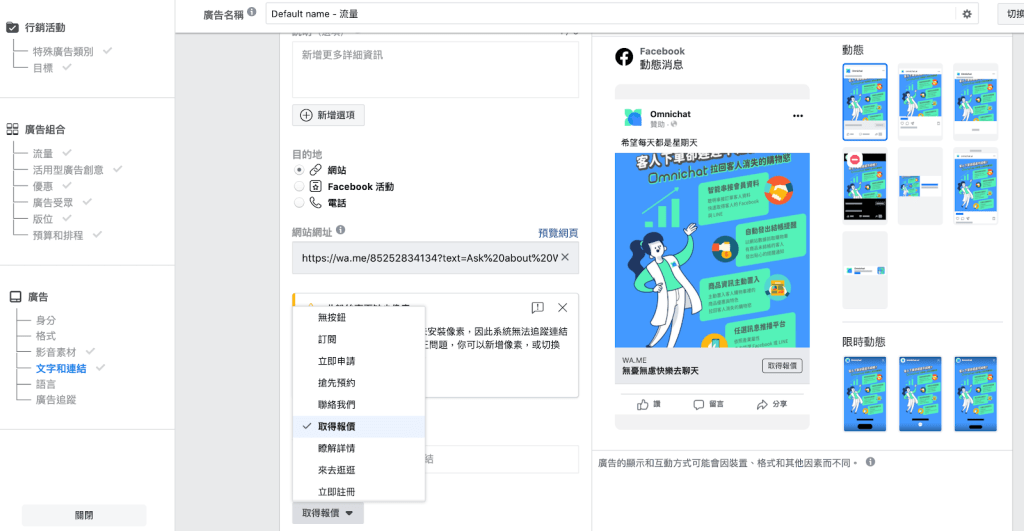Select the 網站 destination radio button
The image size is (1024, 531).
click(299, 171)
